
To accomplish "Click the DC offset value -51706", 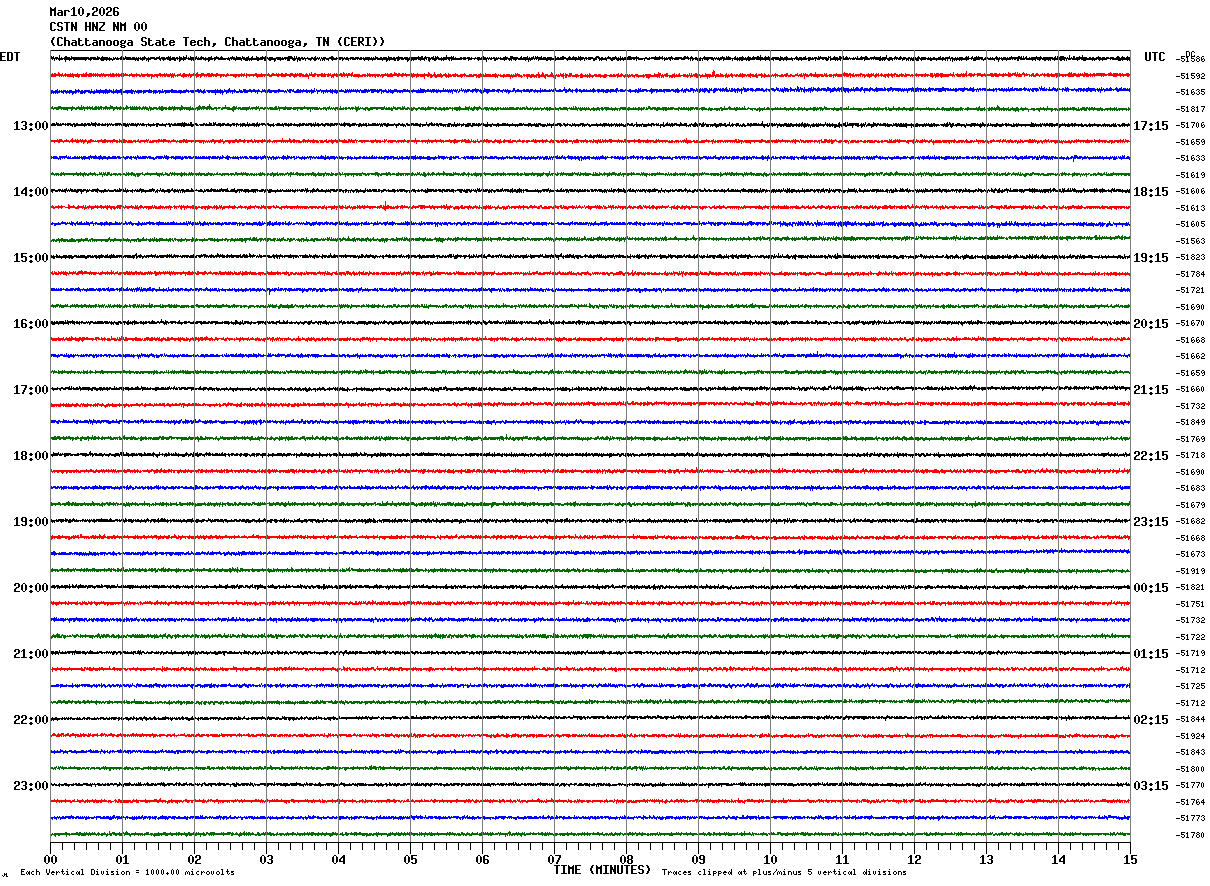I will coord(1191,126).
